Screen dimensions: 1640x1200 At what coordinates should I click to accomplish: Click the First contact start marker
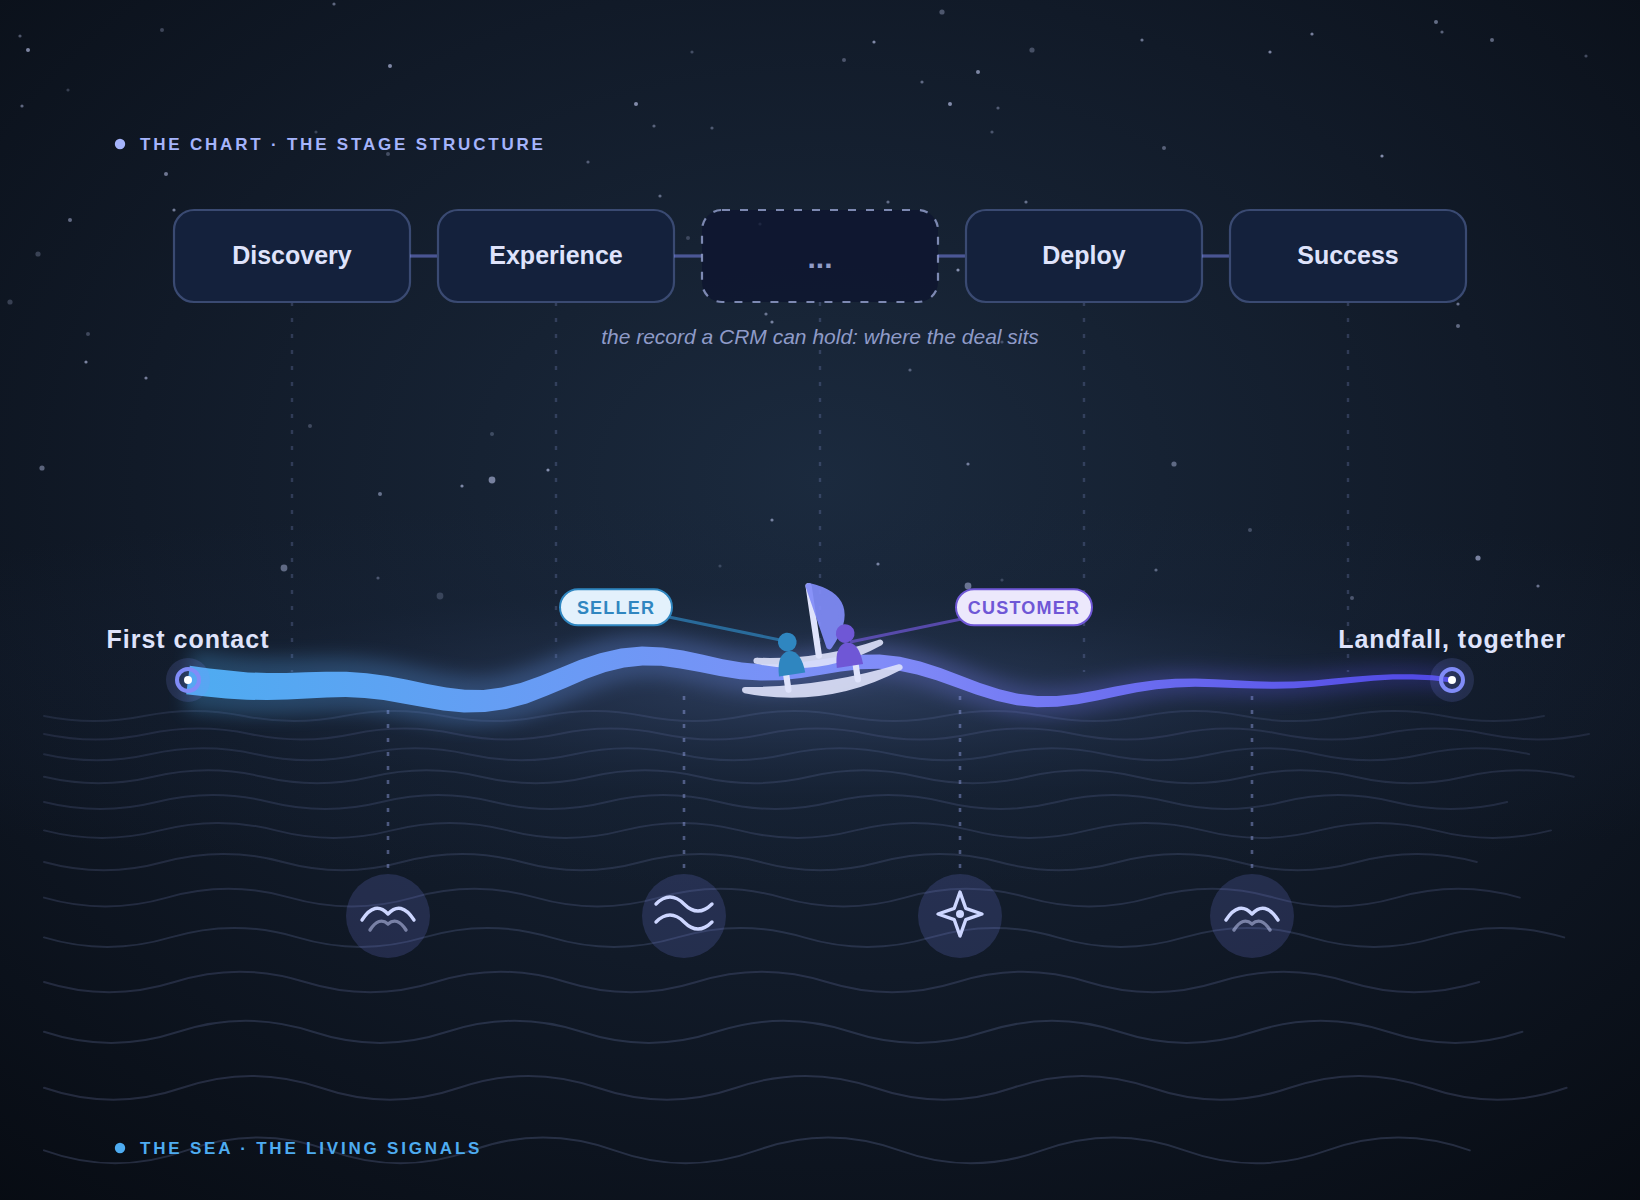pos(188,680)
